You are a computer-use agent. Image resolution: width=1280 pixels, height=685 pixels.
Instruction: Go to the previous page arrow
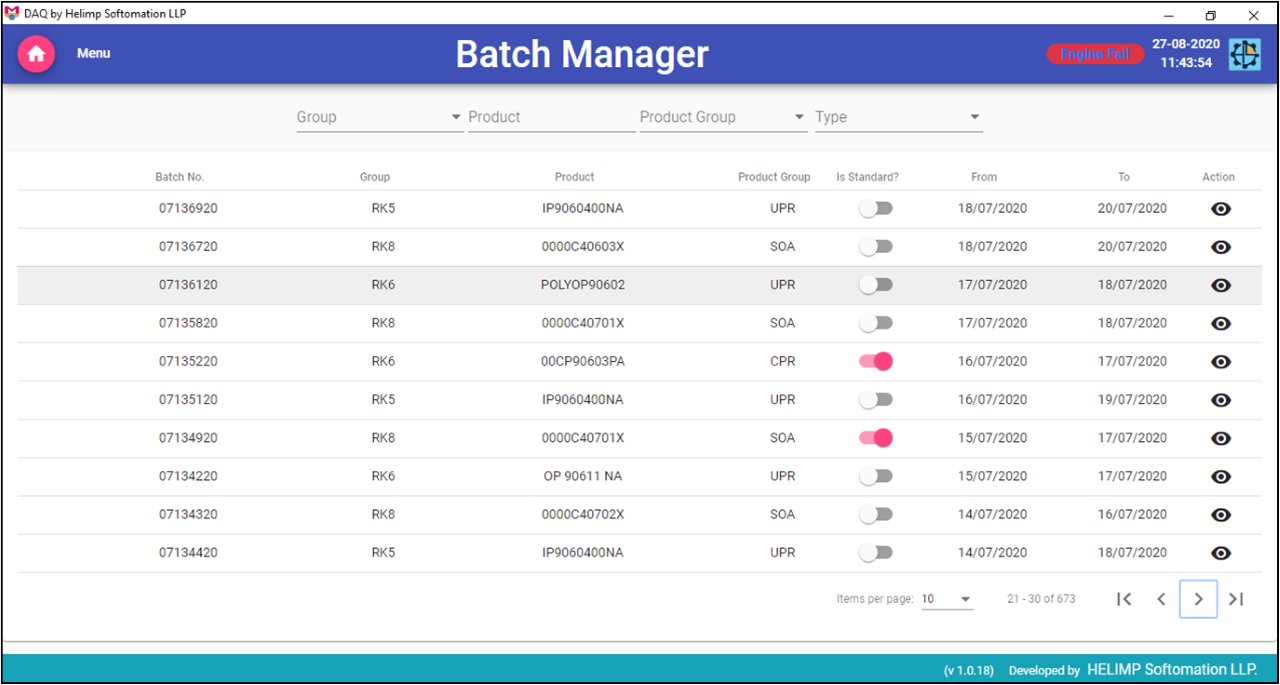[x=1161, y=599]
